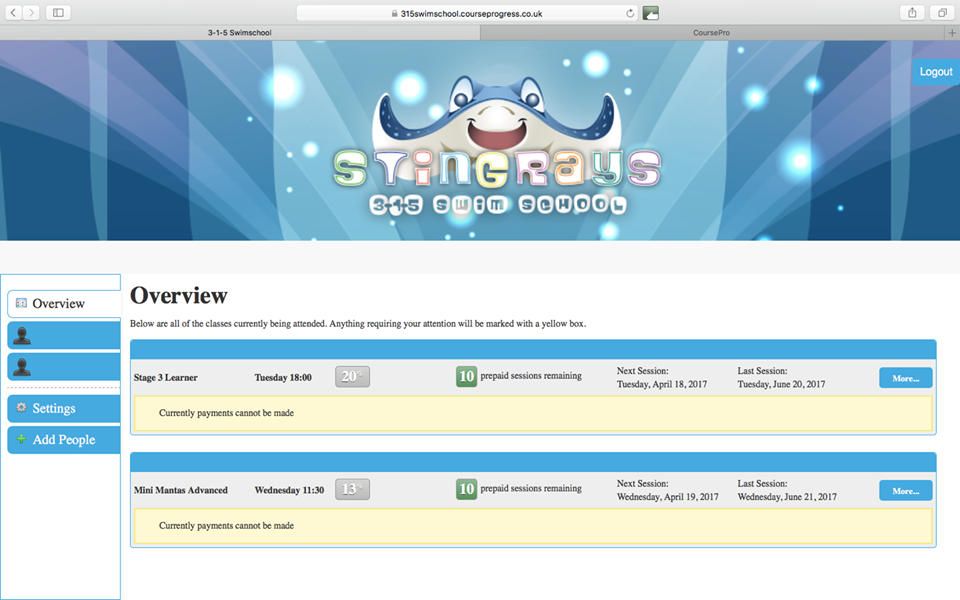Click More for Stage 3 Learner class

click(x=906, y=378)
